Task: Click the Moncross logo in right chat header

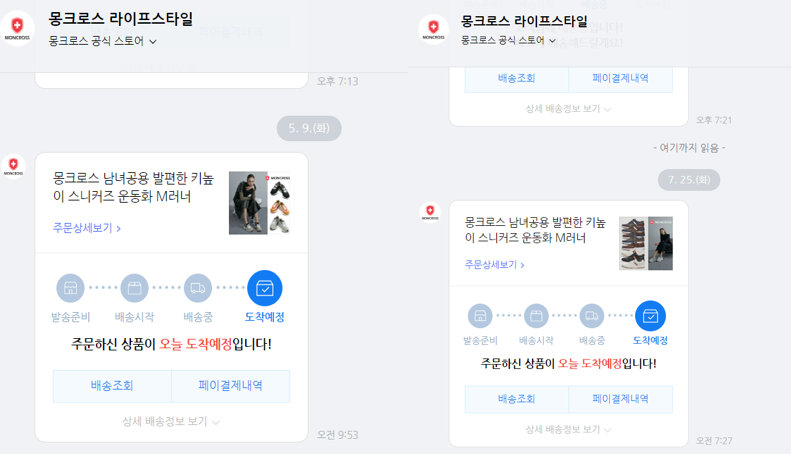Action: pyautogui.click(x=433, y=29)
